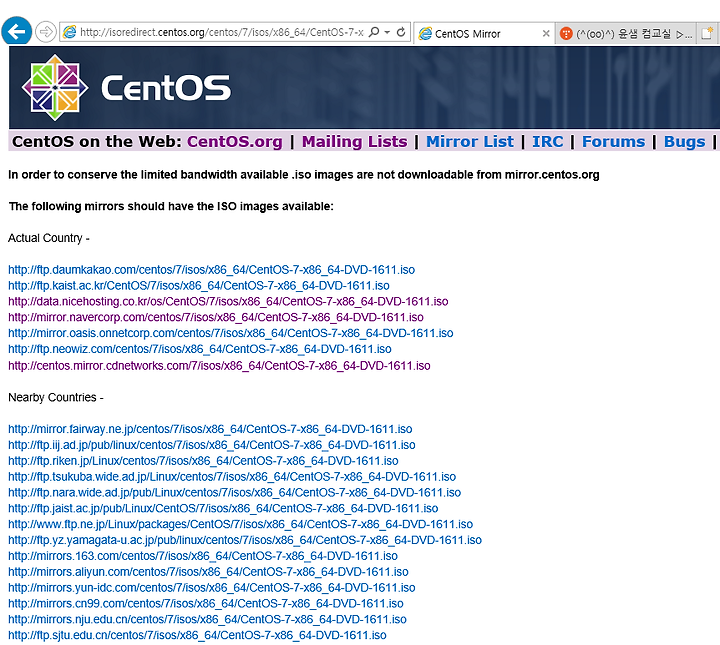
Task: Go back with the browser back arrow
Action: coord(17,31)
